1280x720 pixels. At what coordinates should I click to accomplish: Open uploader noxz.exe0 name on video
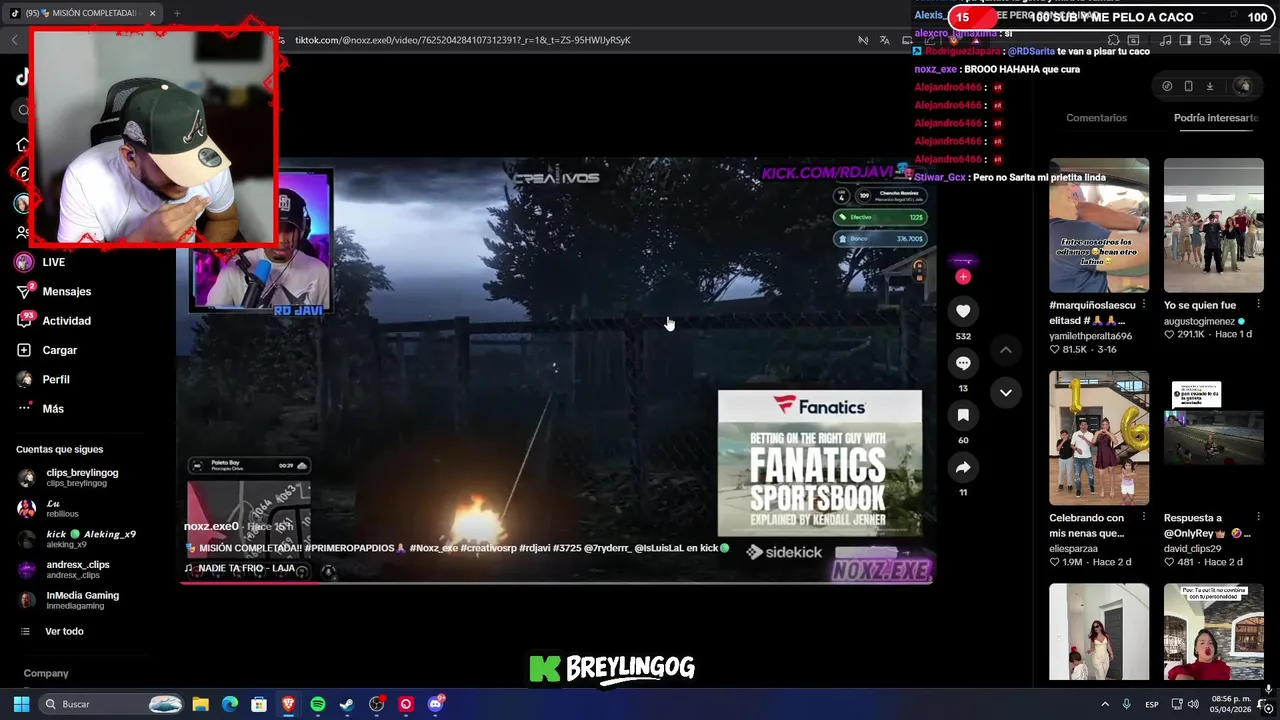(x=211, y=526)
